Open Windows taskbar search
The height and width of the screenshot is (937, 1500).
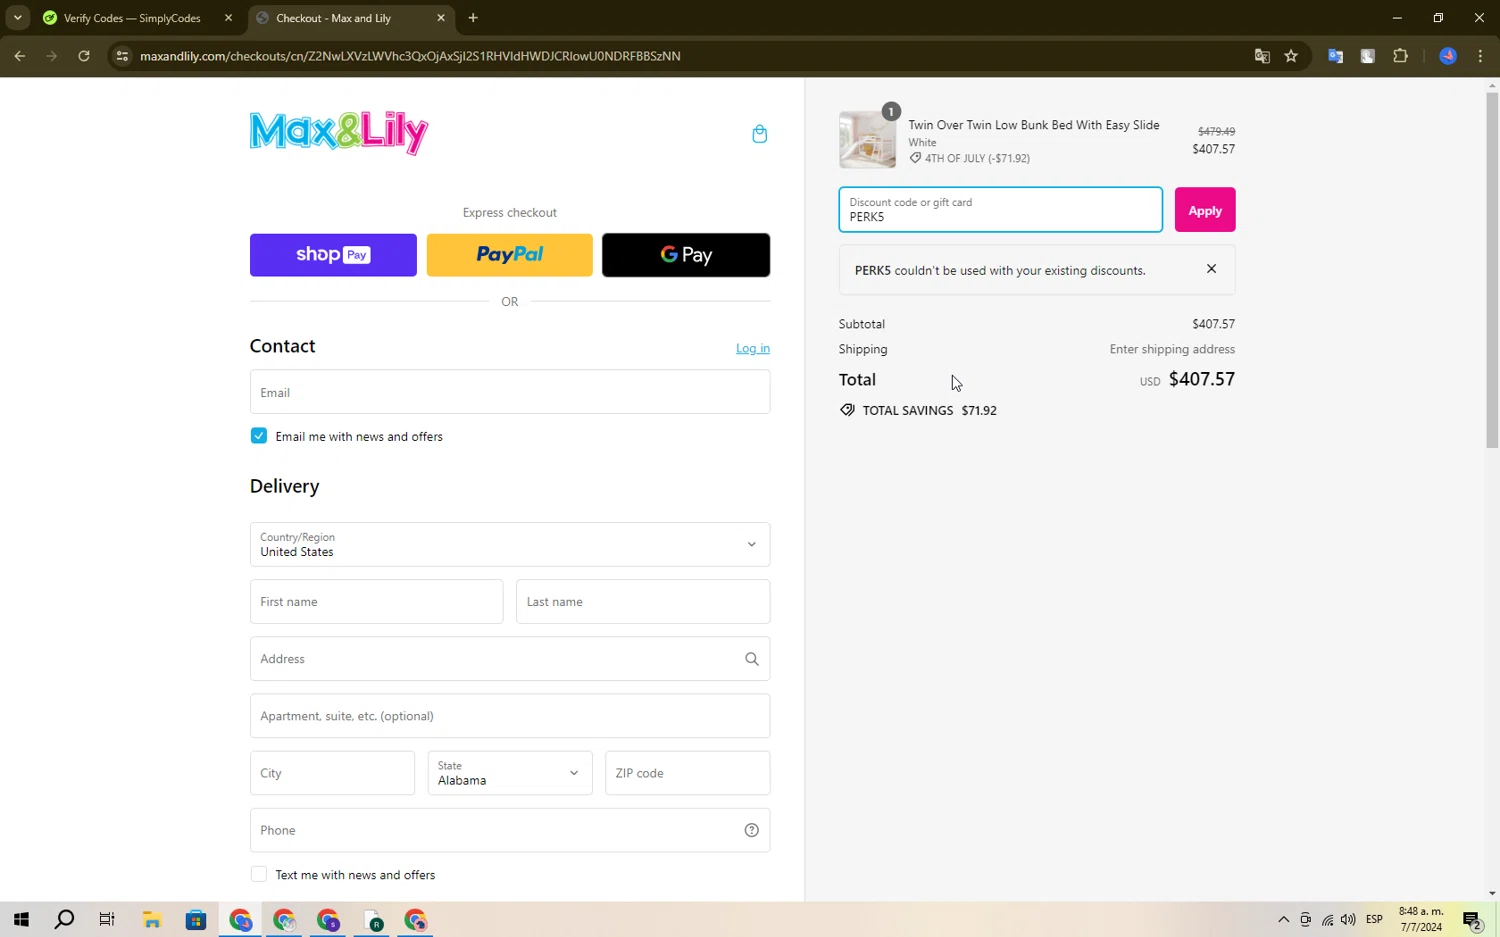pyautogui.click(x=64, y=920)
